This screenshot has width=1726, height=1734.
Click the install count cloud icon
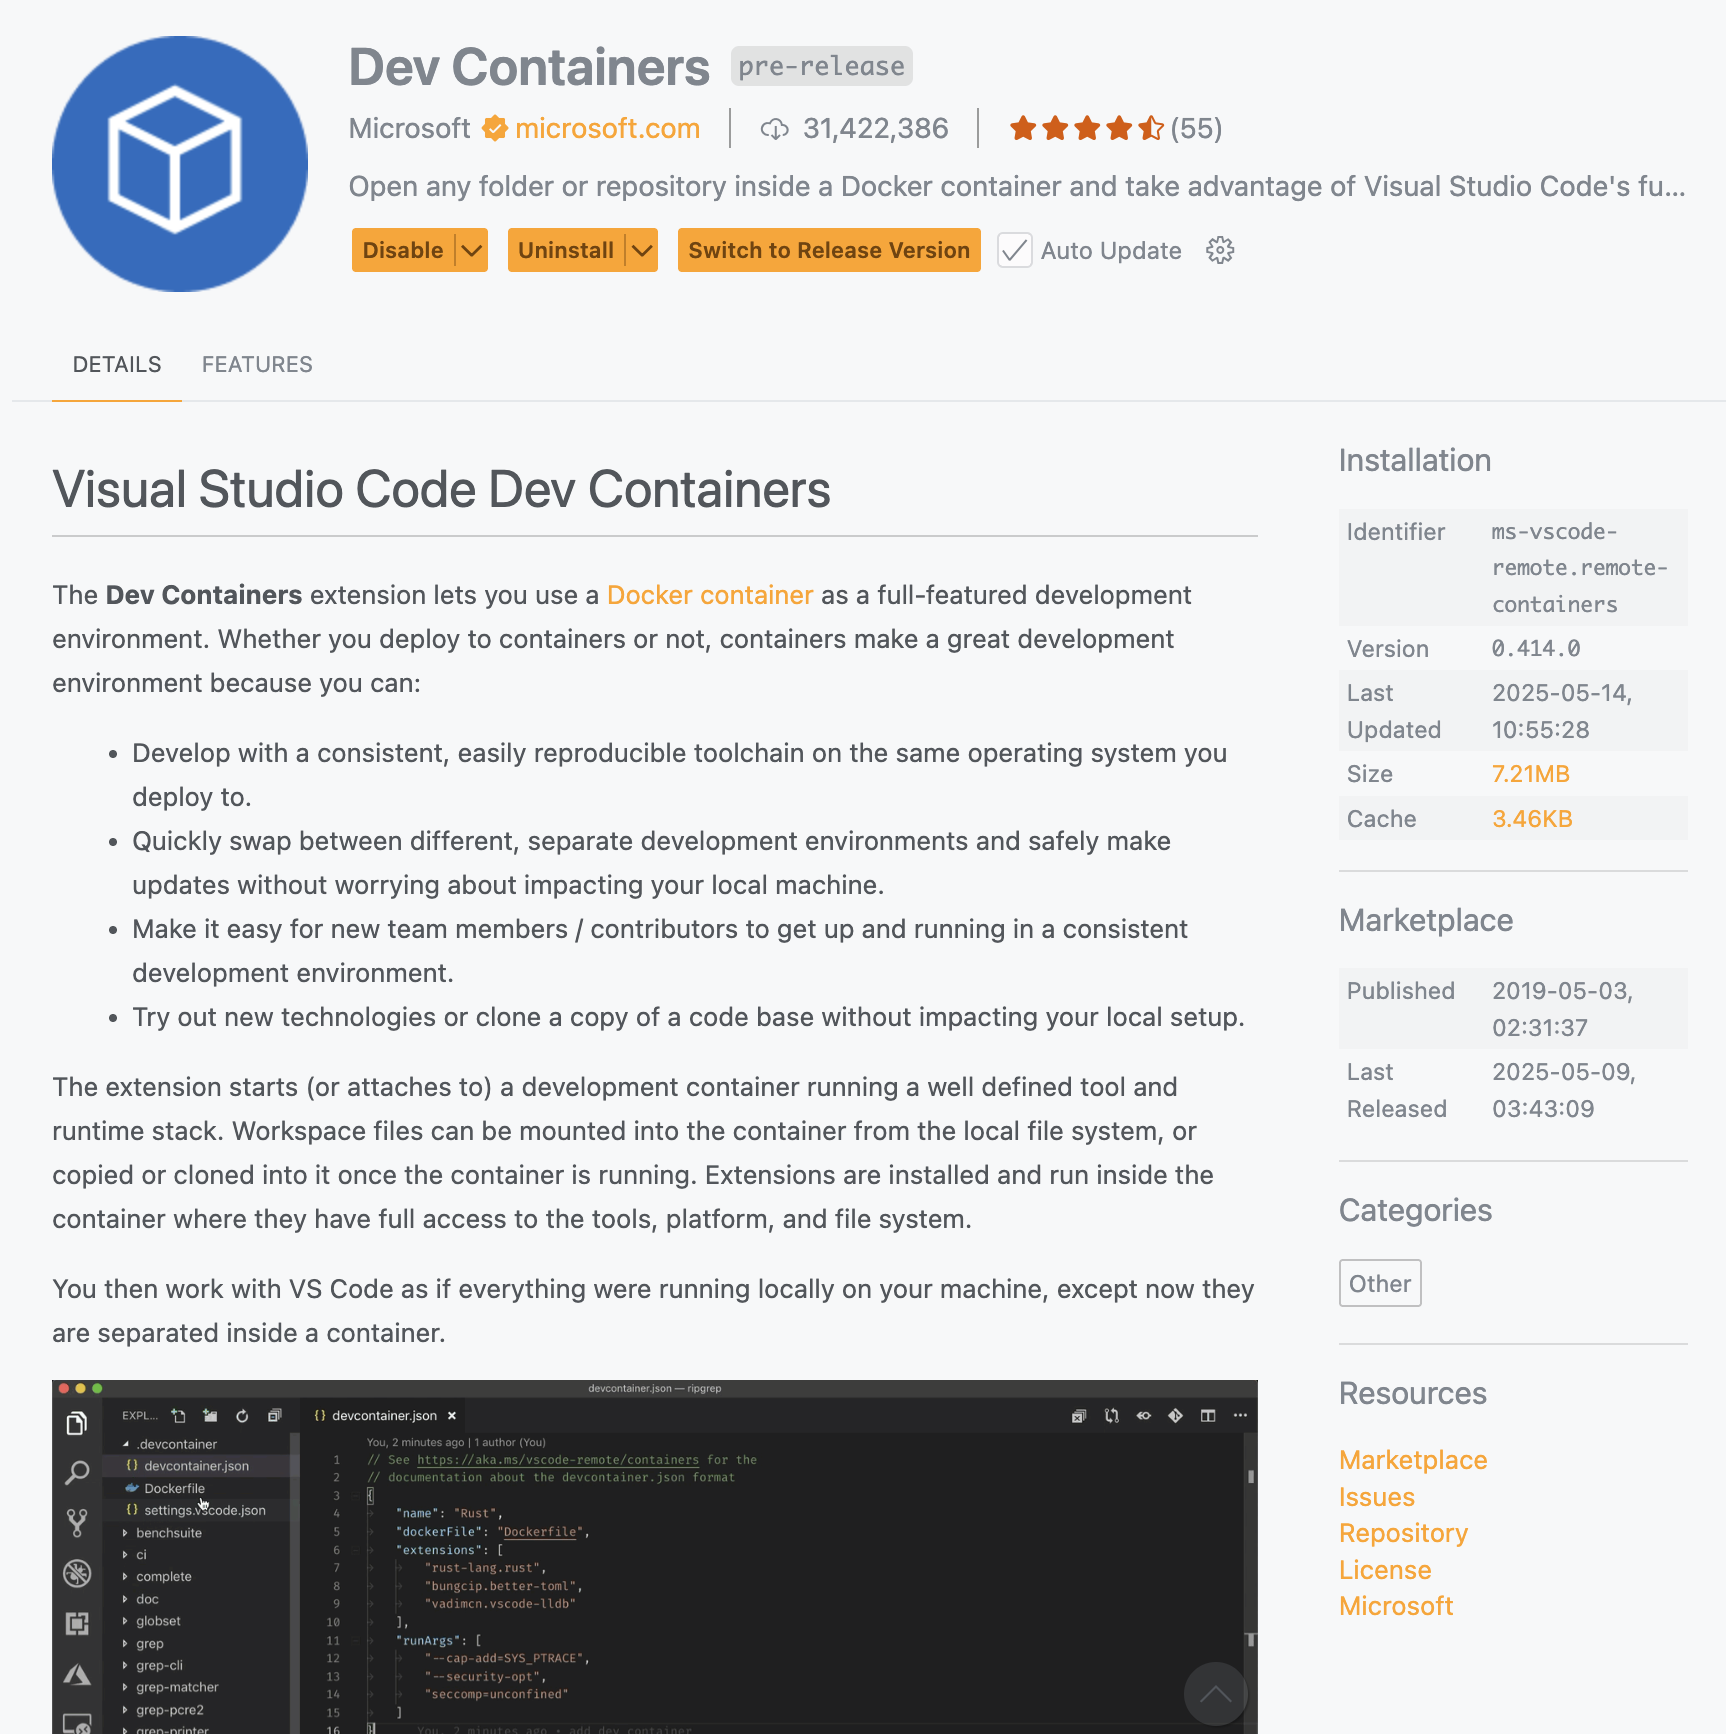coord(775,129)
